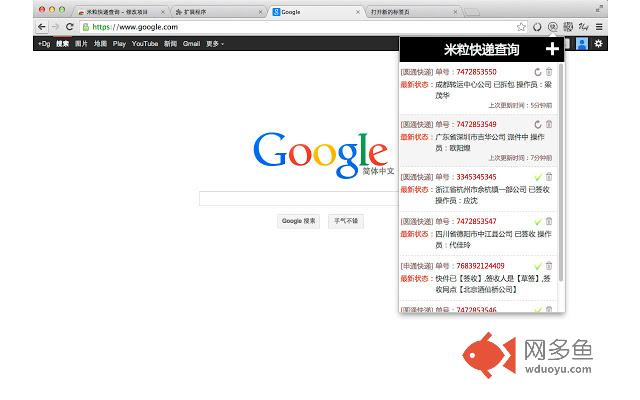Reload the page in browser toolbar
Image resolution: width=640 pixels, height=400 pixels.
point(70,27)
